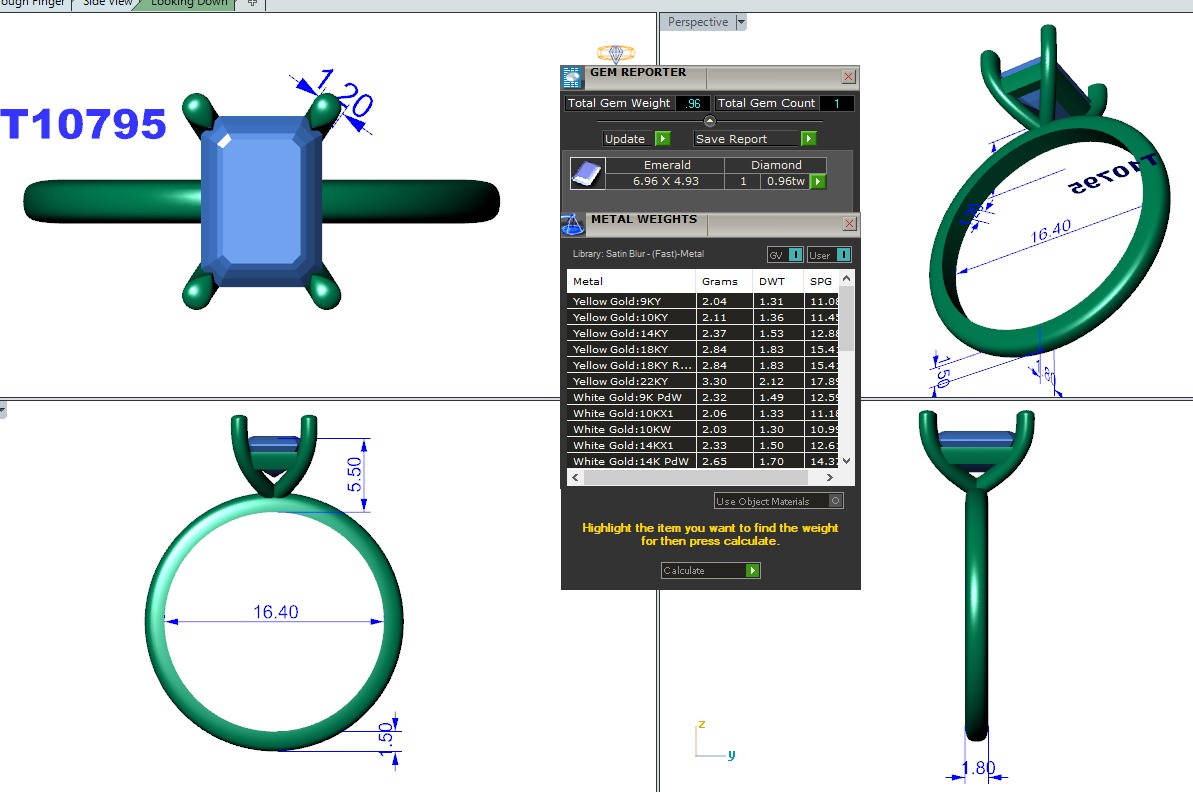Click the ring gem icon above Gem Reporter
The width and height of the screenshot is (1193, 792).
point(613,54)
